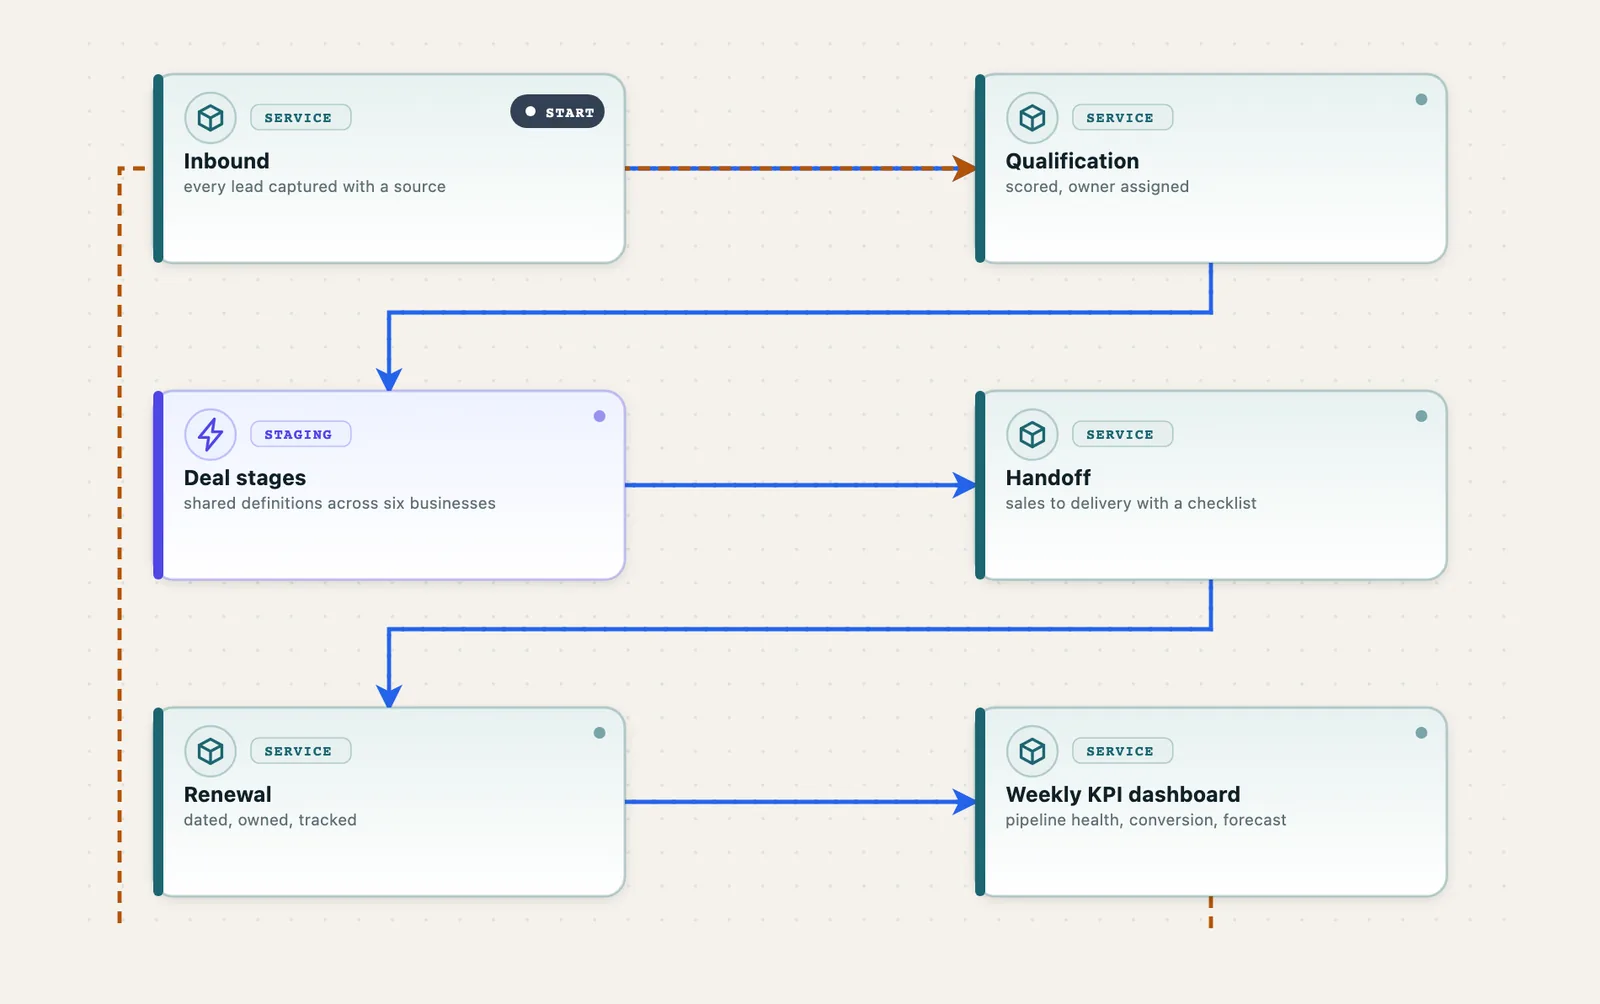Click 'pipeline health, conversion, forecast' text
This screenshot has width=1600, height=1004.
1146,820
